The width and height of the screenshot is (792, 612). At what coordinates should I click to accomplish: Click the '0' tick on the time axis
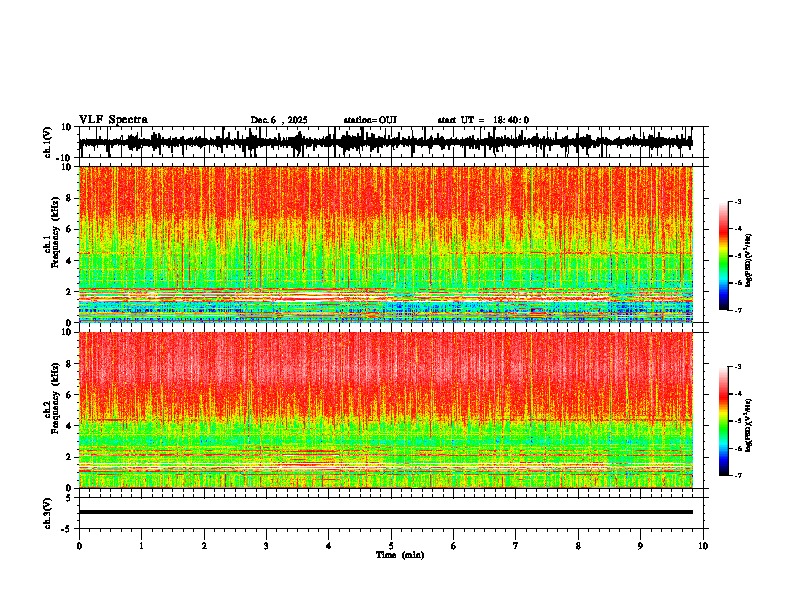79,546
